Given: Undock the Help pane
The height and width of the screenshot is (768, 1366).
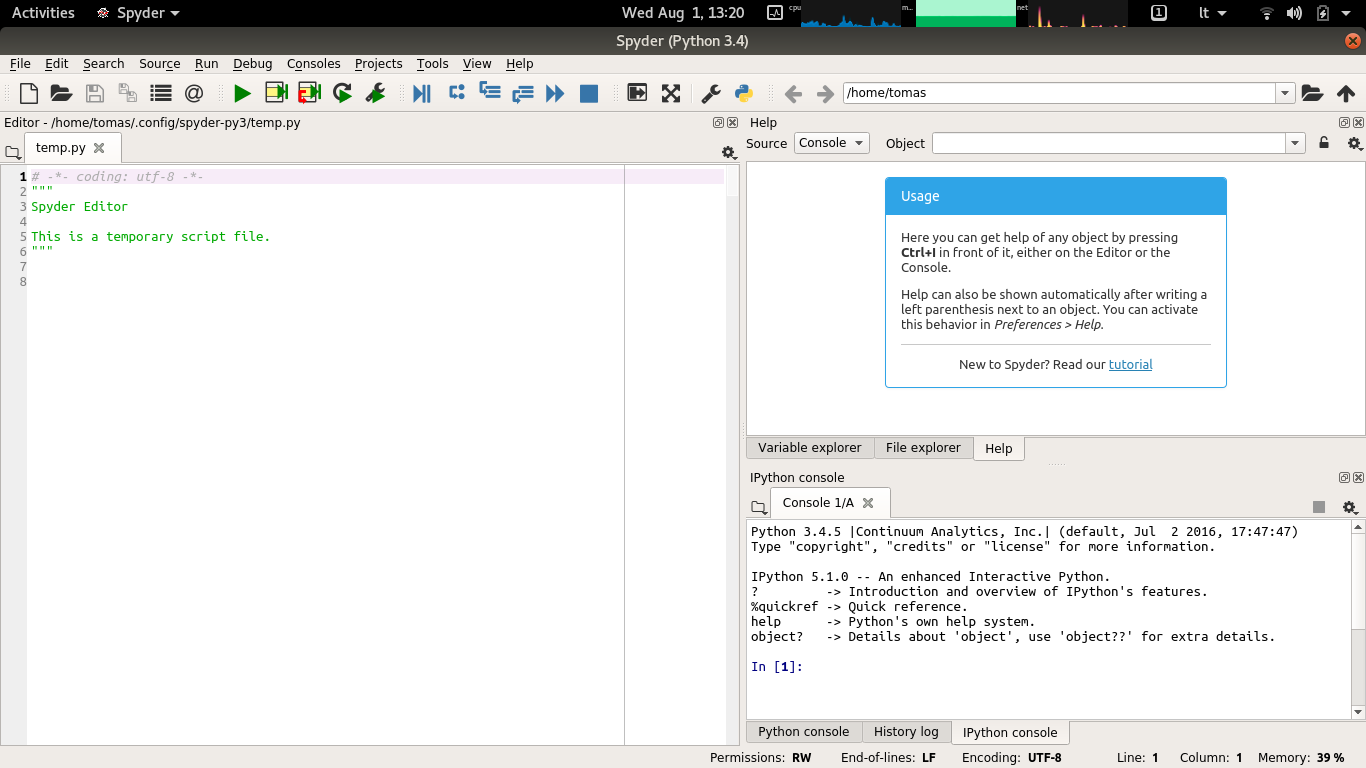Looking at the screenshot, I should tap(1345, 123).
